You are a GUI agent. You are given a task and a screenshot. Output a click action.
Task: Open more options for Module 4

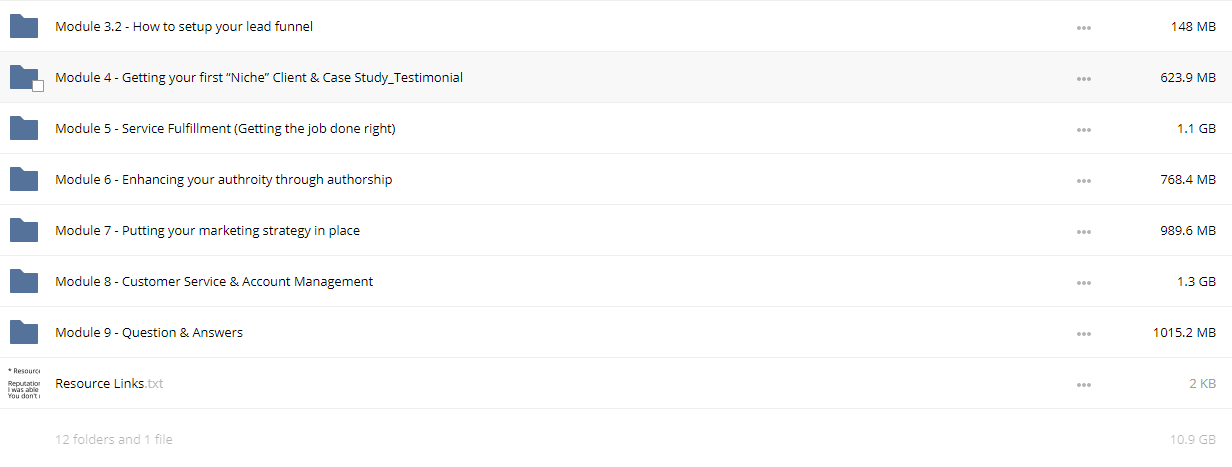(1083, 78)
